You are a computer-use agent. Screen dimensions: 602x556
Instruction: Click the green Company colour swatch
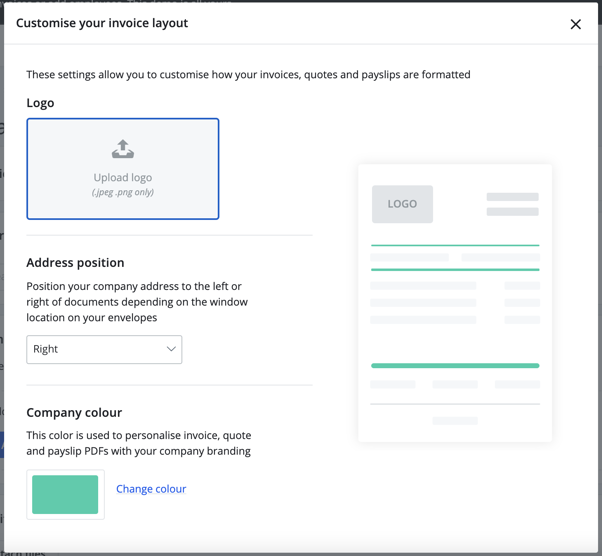pos(65,495)
